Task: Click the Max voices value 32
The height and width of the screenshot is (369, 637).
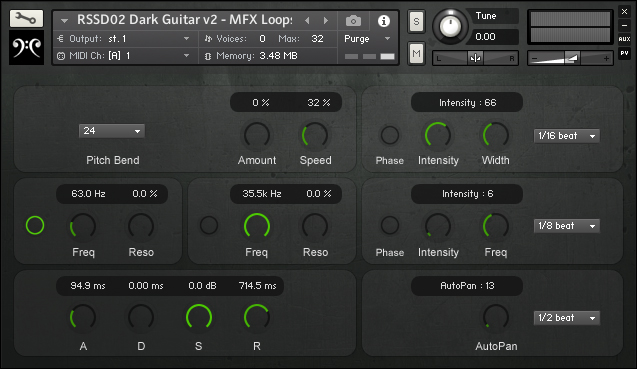Action: (317, 39)
